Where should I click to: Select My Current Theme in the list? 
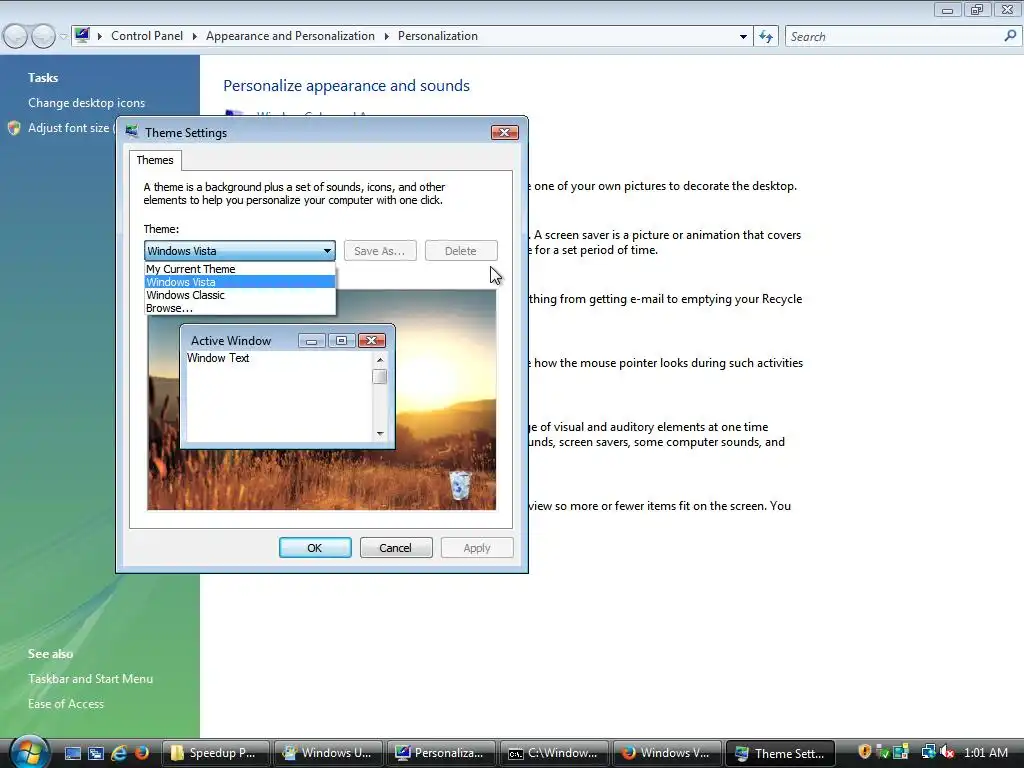(240, 269)
